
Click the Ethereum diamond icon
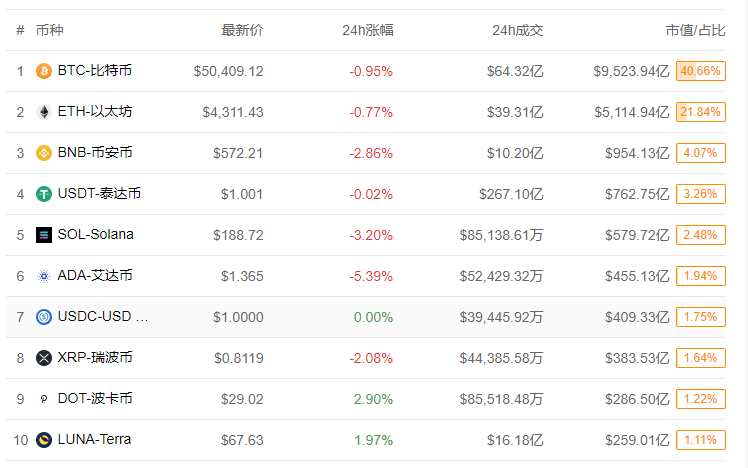tap(44, 112)
